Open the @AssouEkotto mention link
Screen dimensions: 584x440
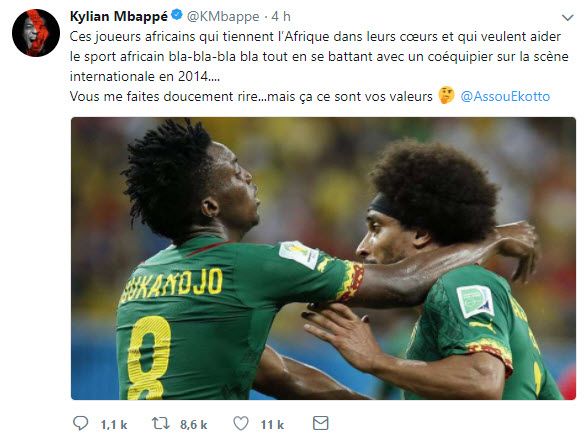click(x=505, y=96)
